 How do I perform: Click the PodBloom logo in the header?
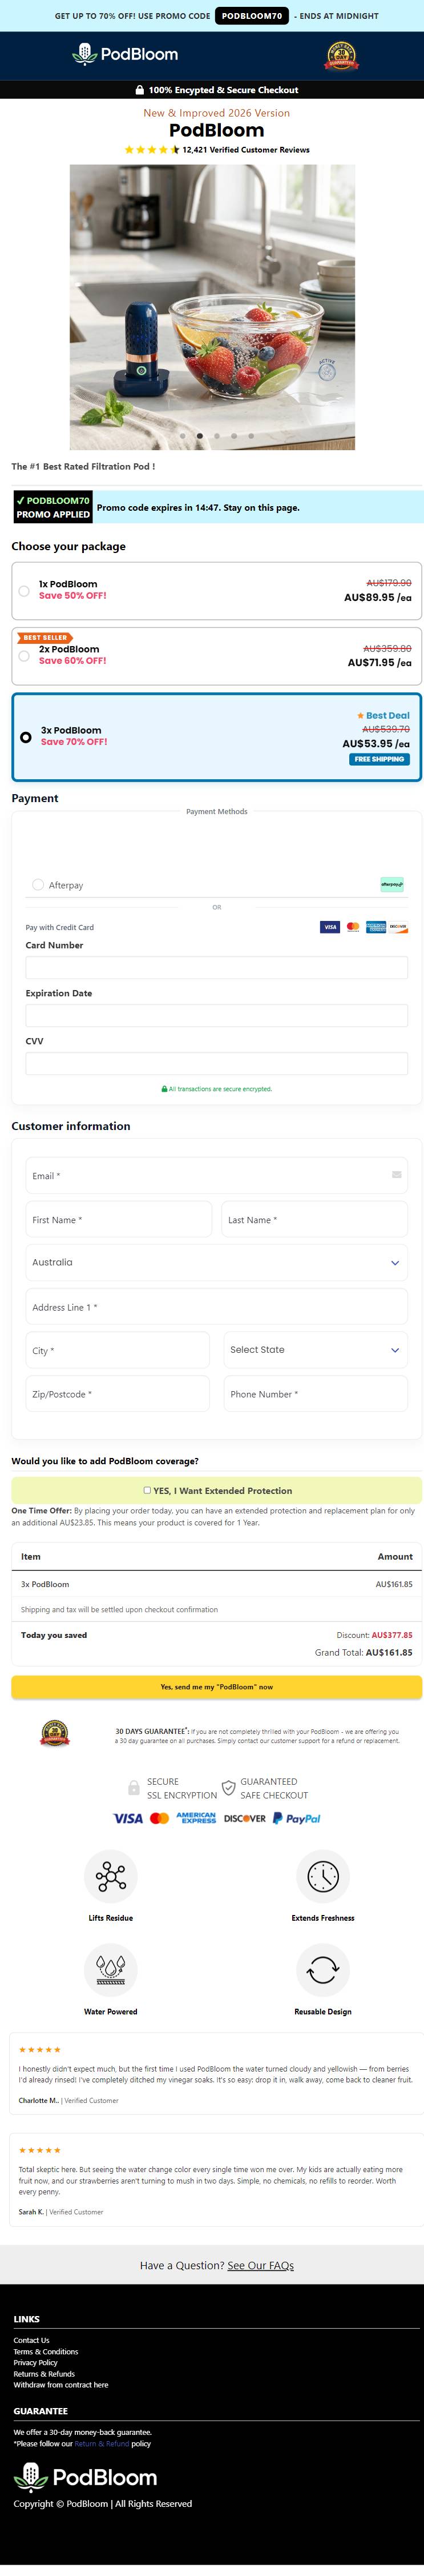(125, 54)
